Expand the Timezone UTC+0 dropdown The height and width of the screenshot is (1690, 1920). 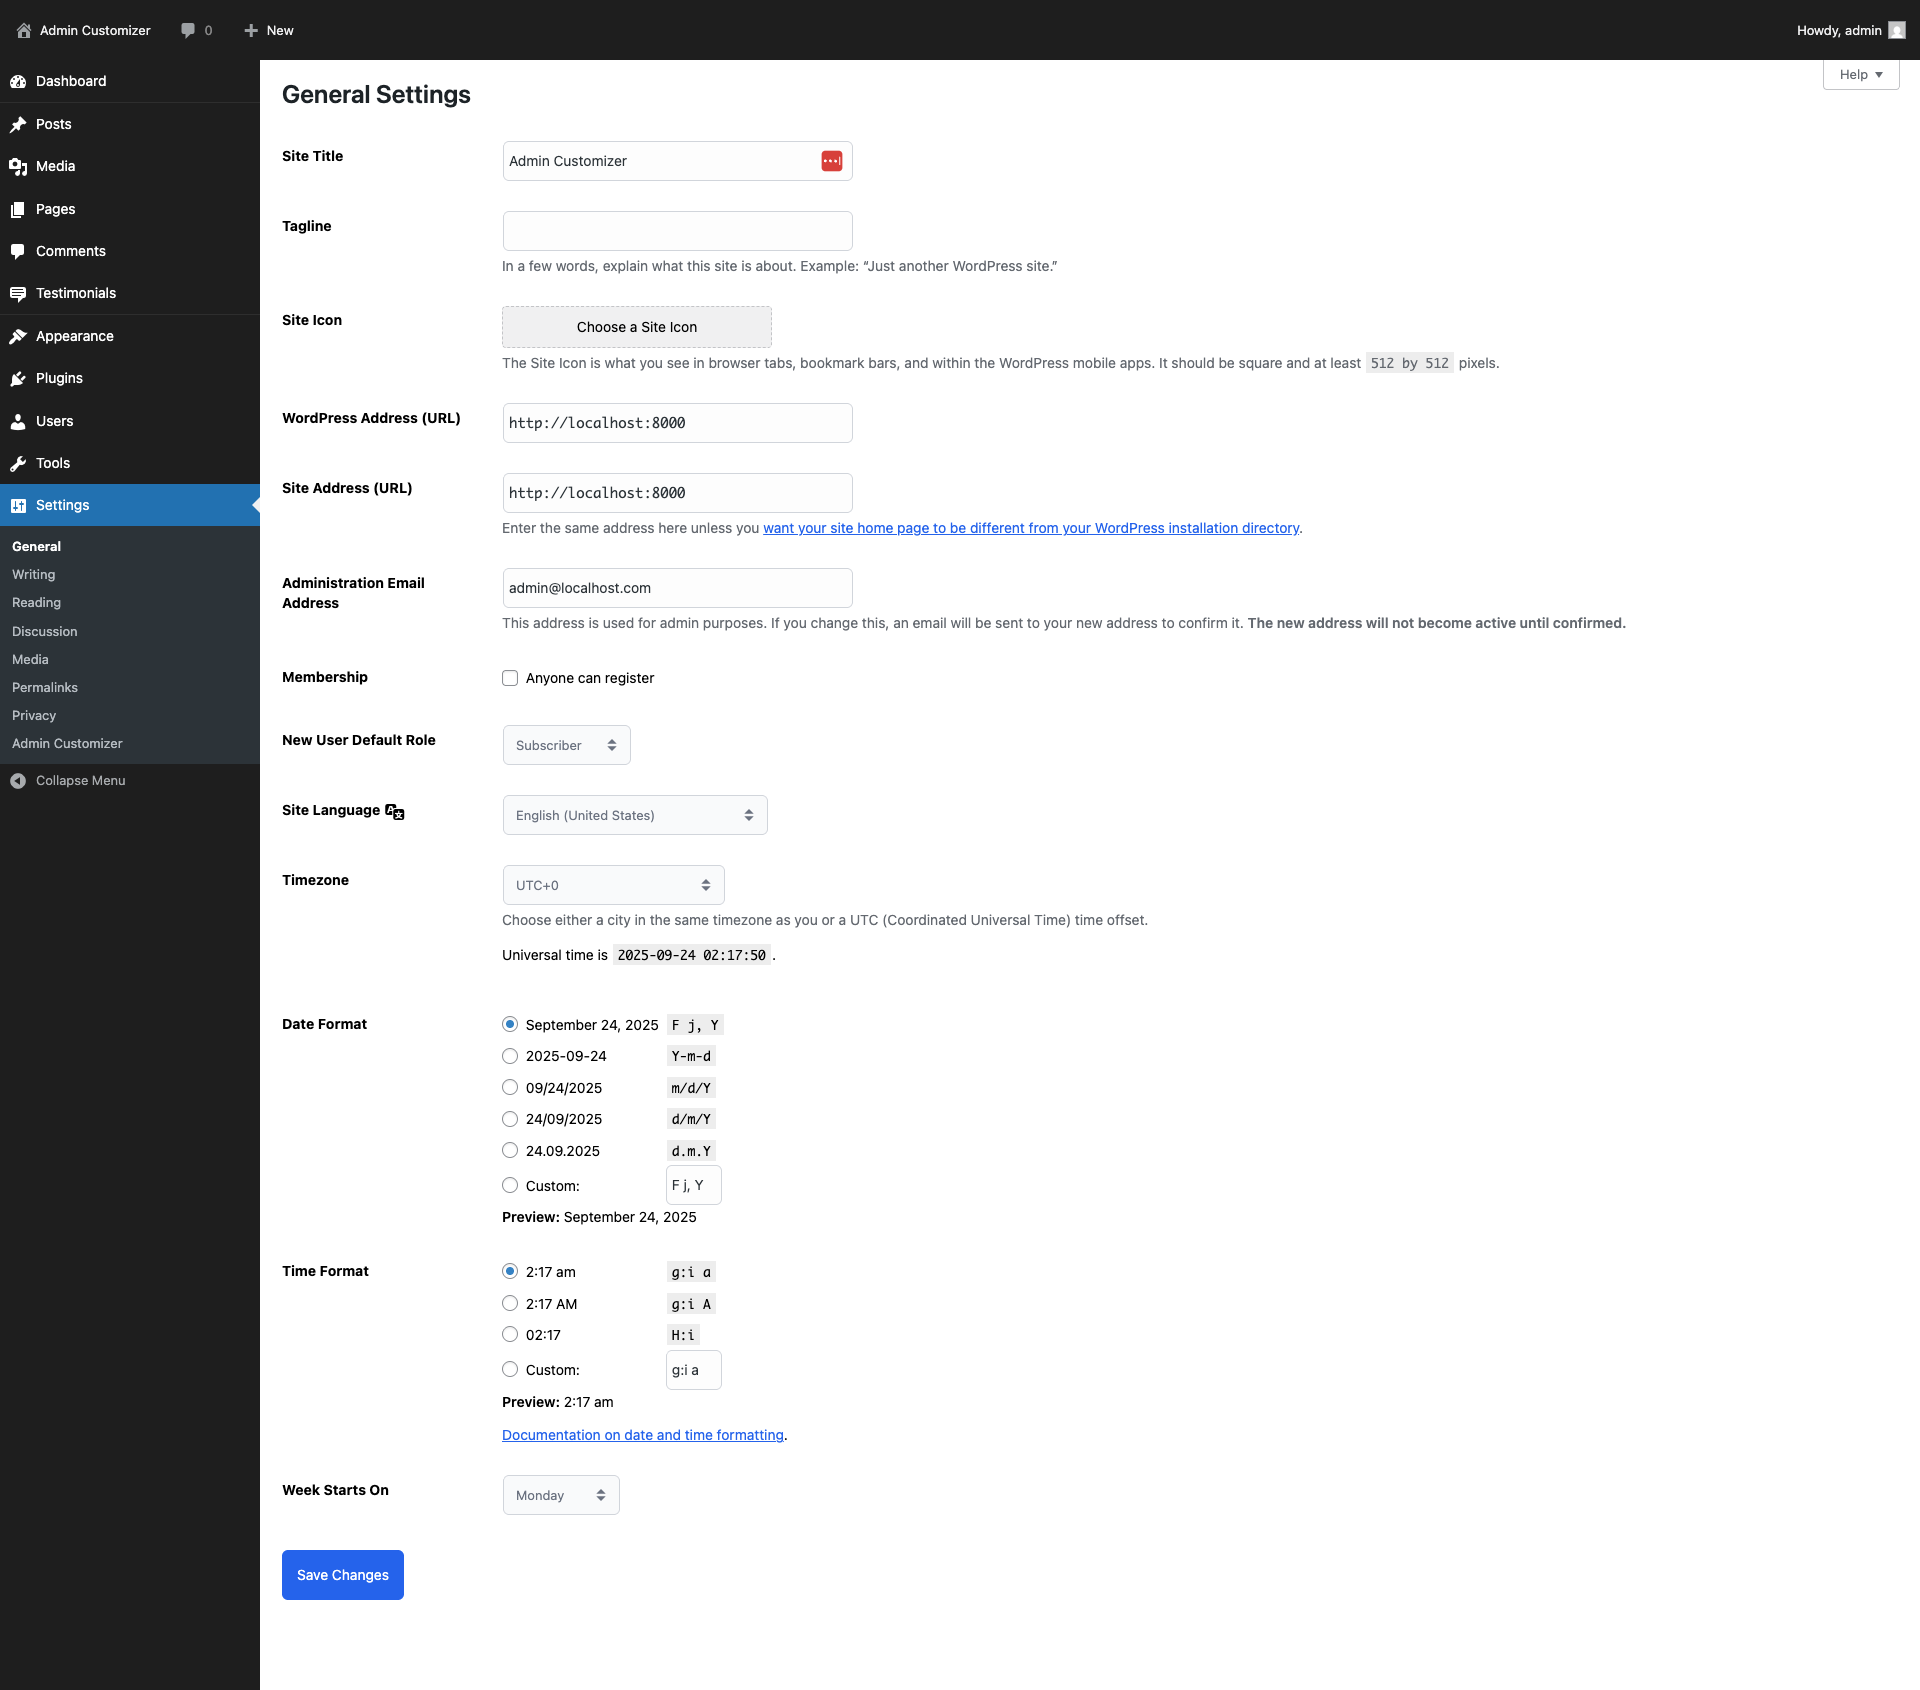tap(613, 885)
